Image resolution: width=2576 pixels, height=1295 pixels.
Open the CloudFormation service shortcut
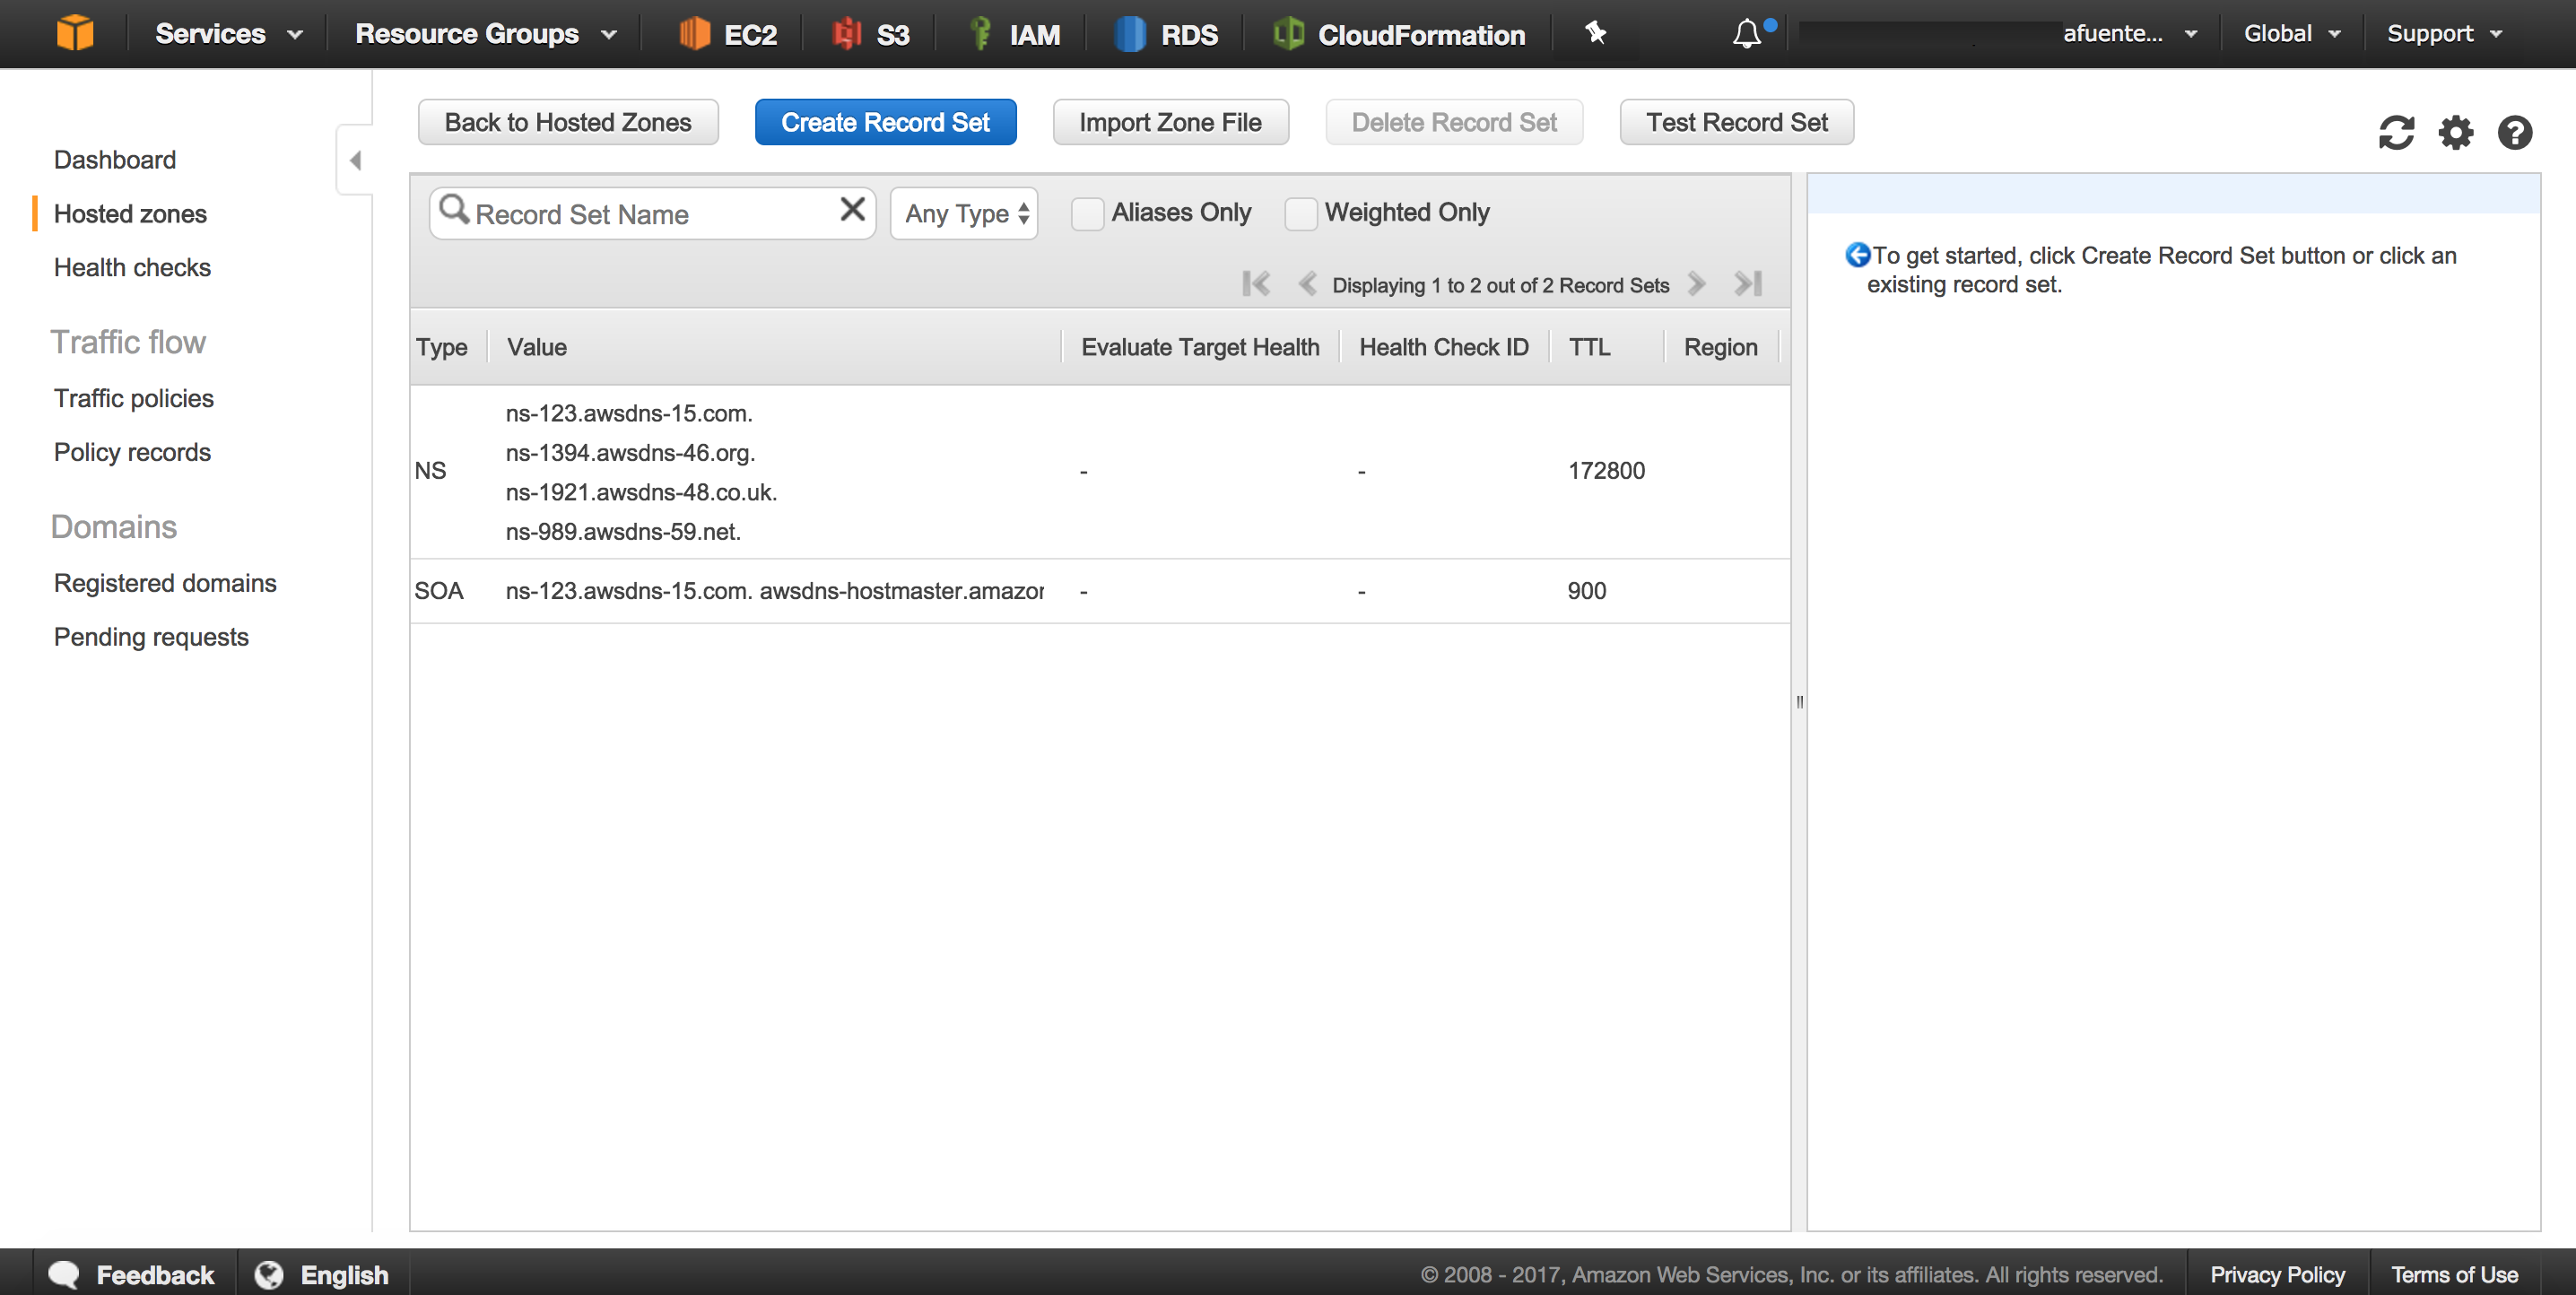[x=1399, y=34]
